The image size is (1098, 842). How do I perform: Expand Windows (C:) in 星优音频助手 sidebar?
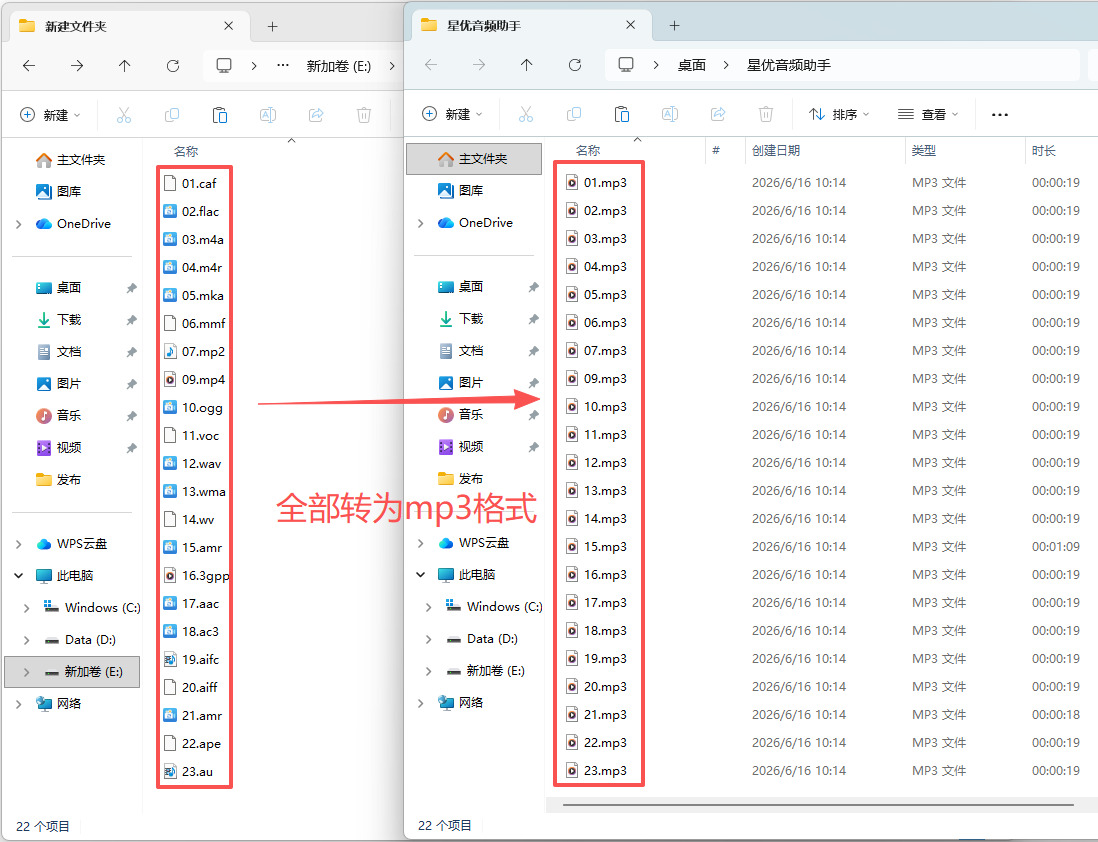coord(428,607)
